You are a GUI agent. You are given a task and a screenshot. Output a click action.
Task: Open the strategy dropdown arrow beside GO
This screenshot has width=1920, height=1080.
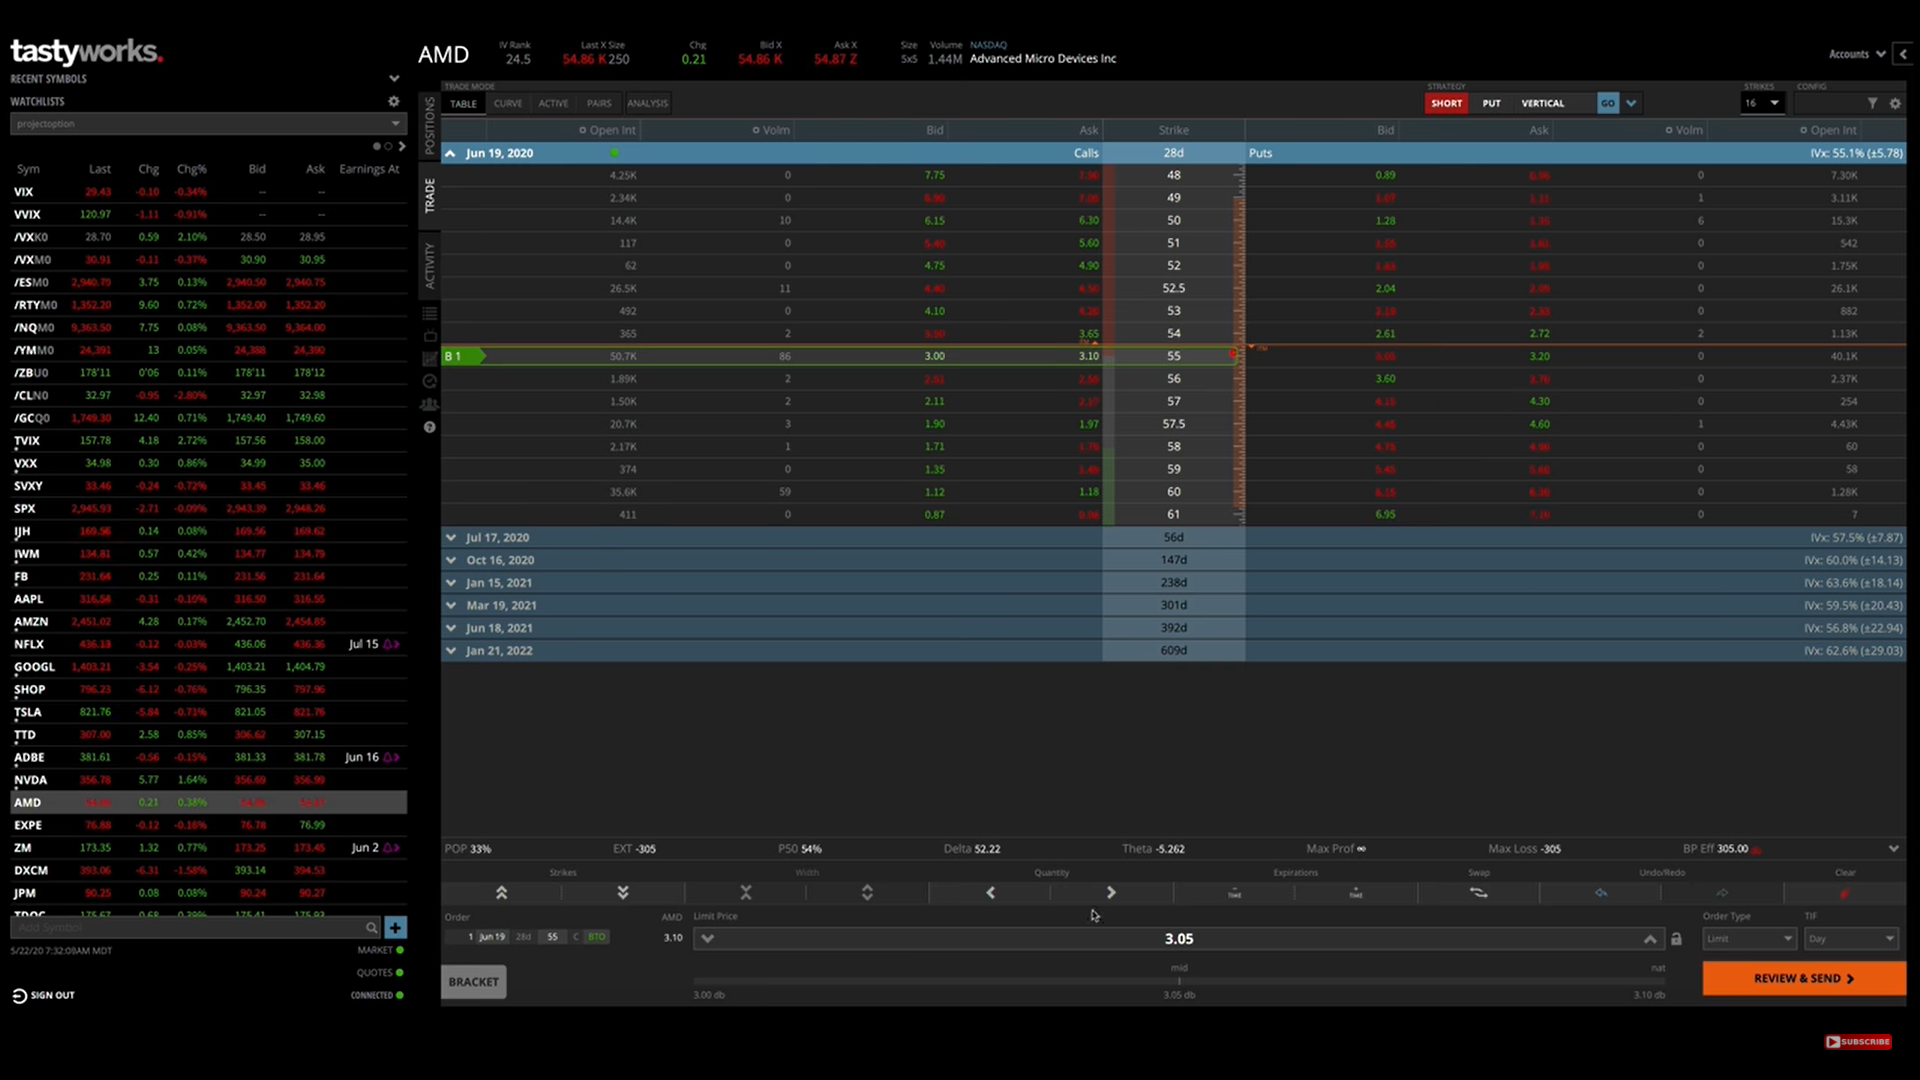coord(1631,103)
